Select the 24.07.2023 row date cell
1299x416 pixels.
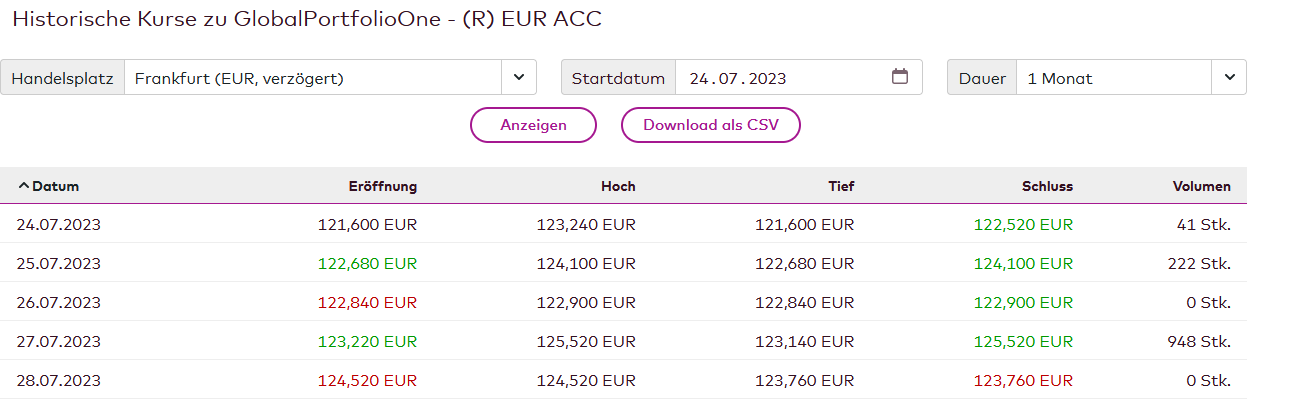click(59, 225)
